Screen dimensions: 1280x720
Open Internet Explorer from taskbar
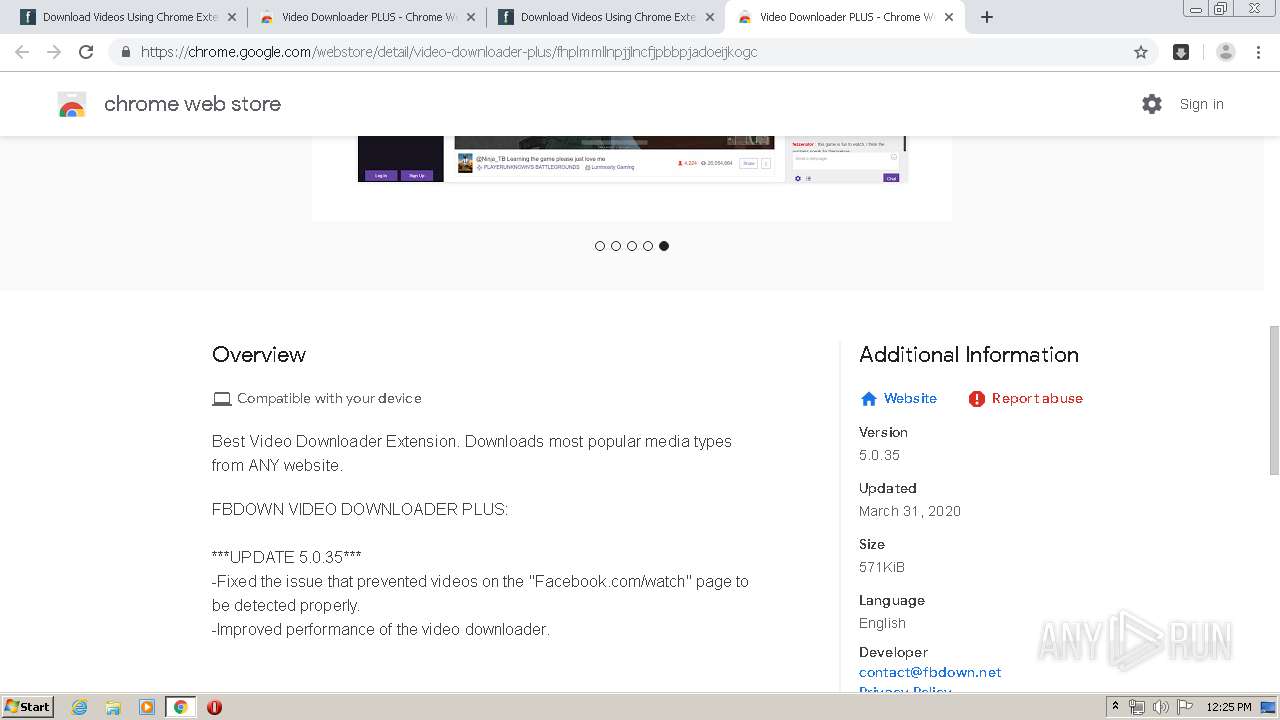click(x=80, y=707)
